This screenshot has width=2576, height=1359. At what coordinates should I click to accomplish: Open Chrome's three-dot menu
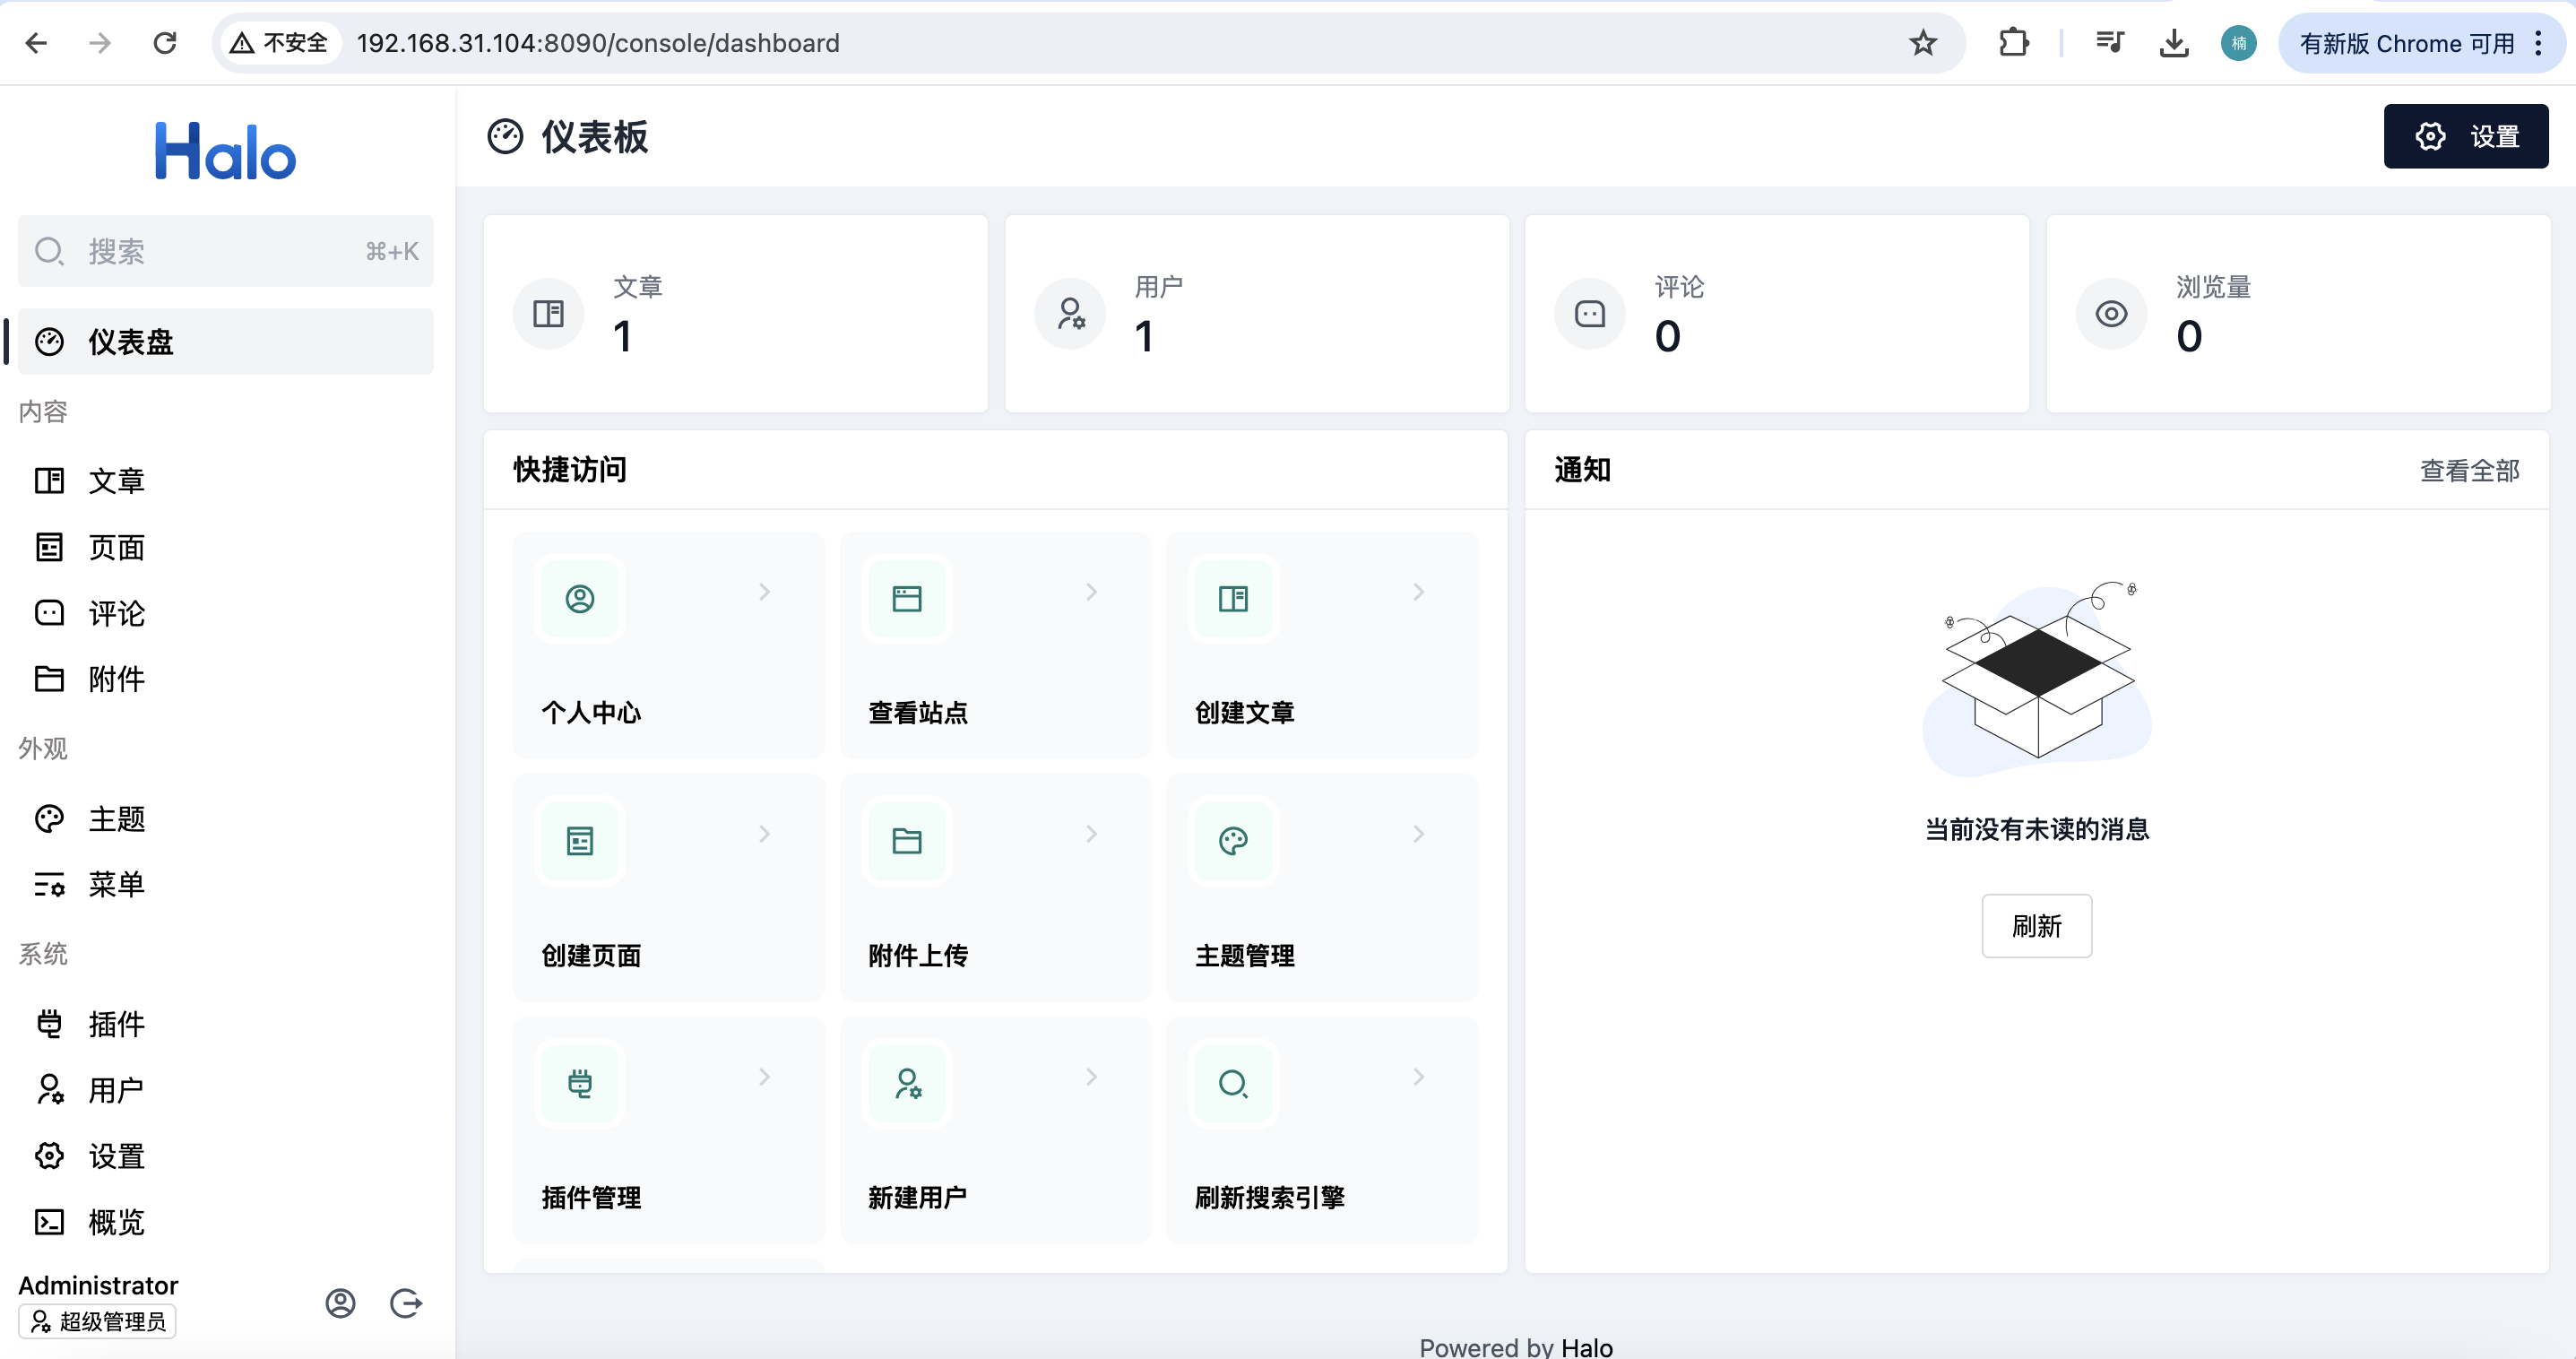[x=2538, y=43]
